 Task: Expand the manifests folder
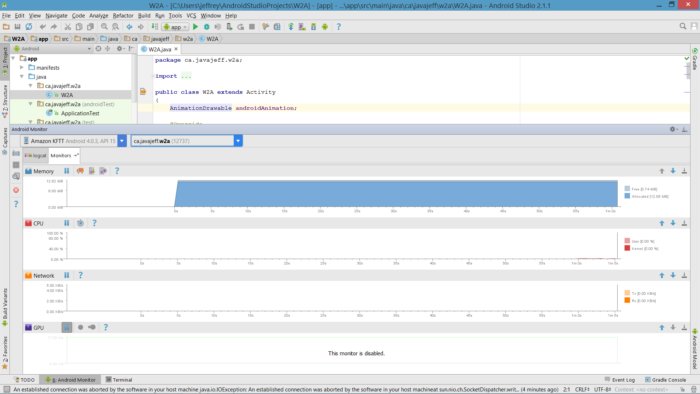pyautogui.click(x=22, y=68)
